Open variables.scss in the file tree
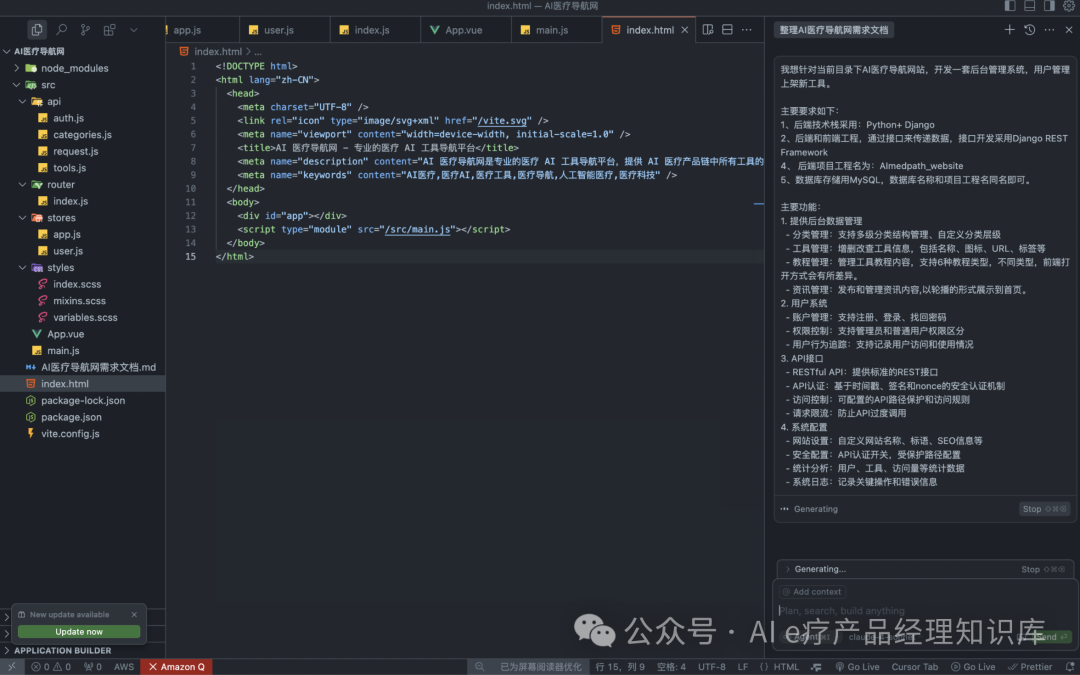 [85, 318]
